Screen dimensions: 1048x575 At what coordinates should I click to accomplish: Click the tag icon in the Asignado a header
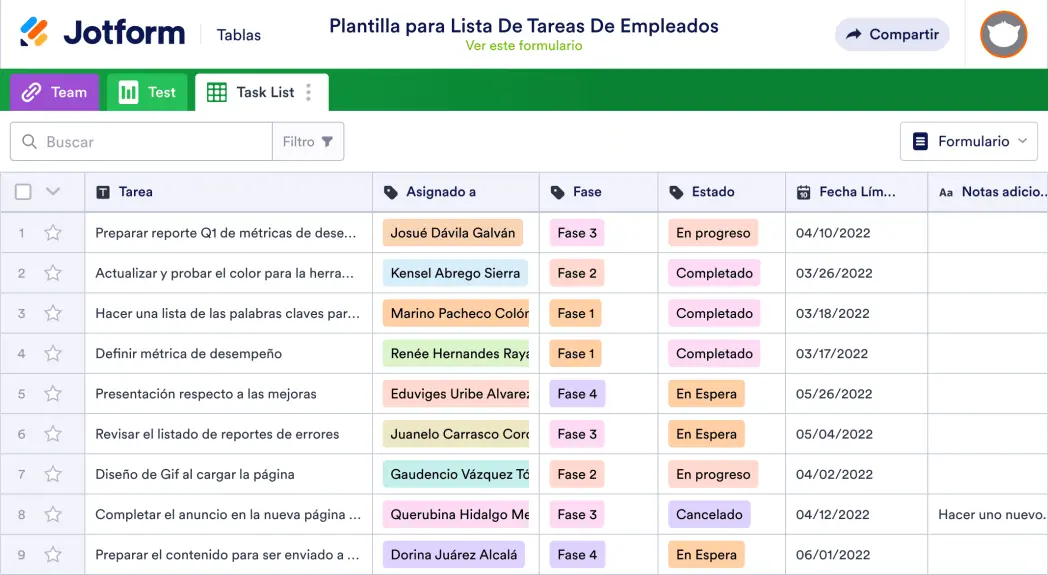(x=391, y=192)
